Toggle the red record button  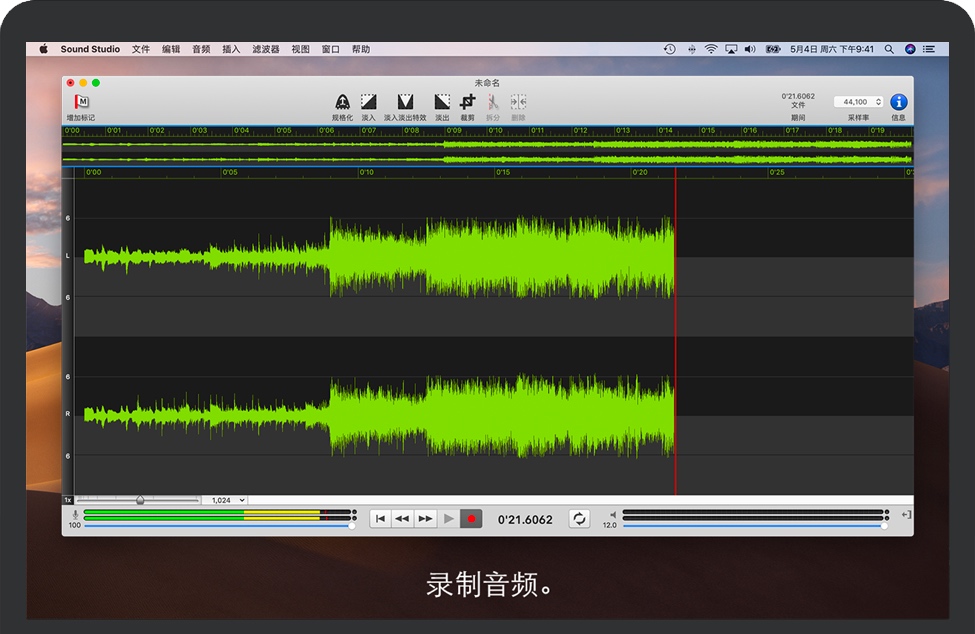(x=471, y=519)
